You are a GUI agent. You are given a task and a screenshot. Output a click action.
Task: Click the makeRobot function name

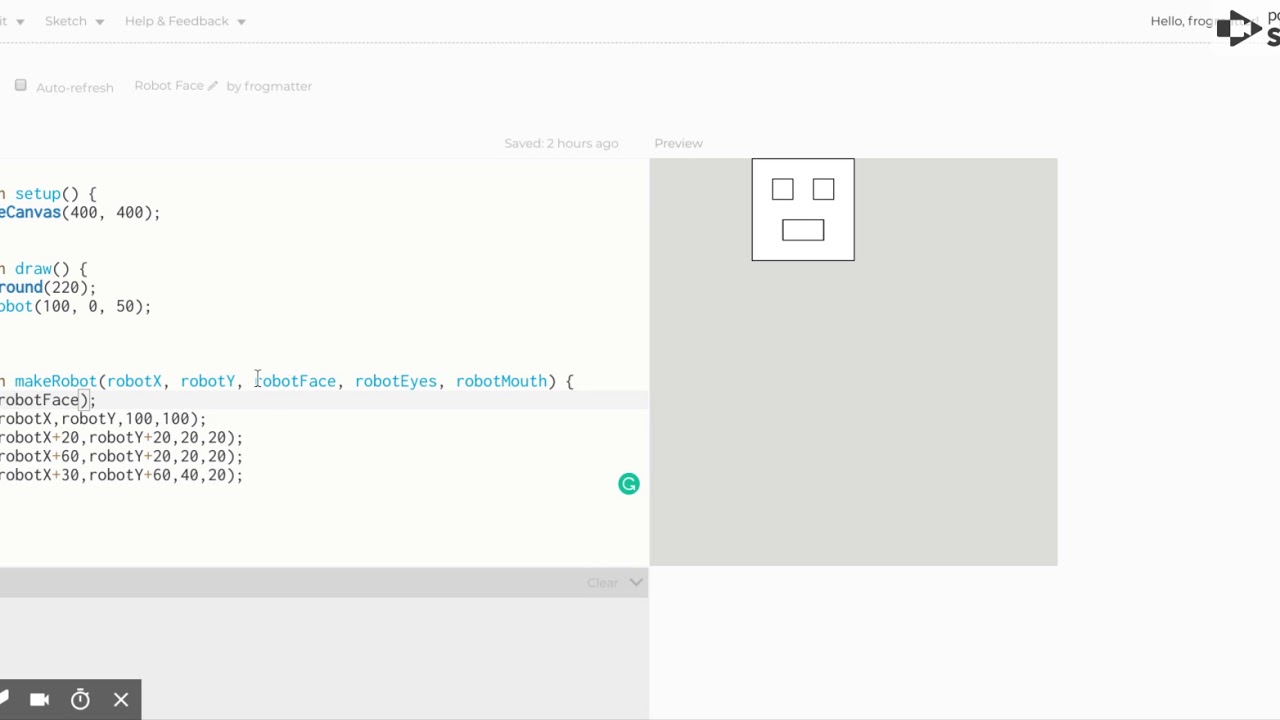click(55, 381)
